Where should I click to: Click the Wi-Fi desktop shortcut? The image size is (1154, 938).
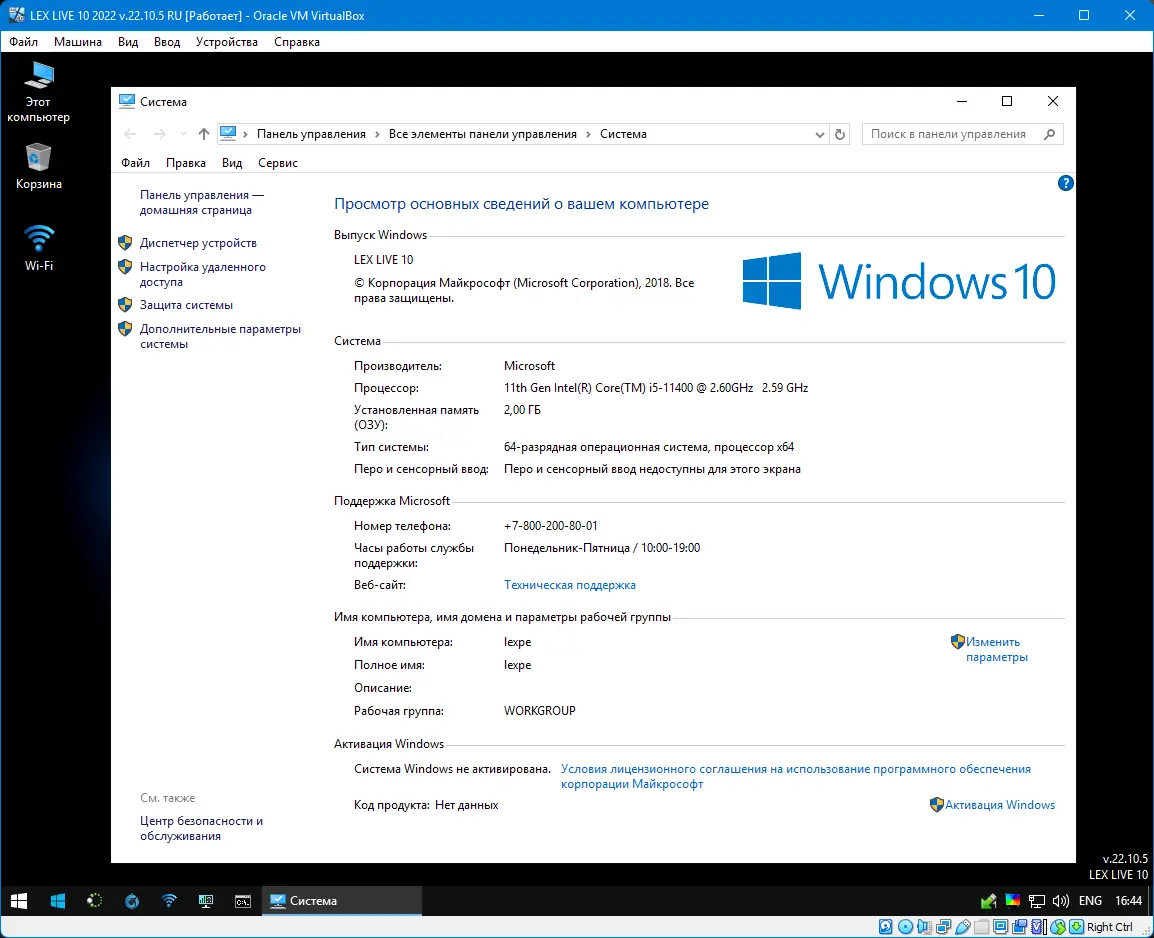(x=38, y=247)
